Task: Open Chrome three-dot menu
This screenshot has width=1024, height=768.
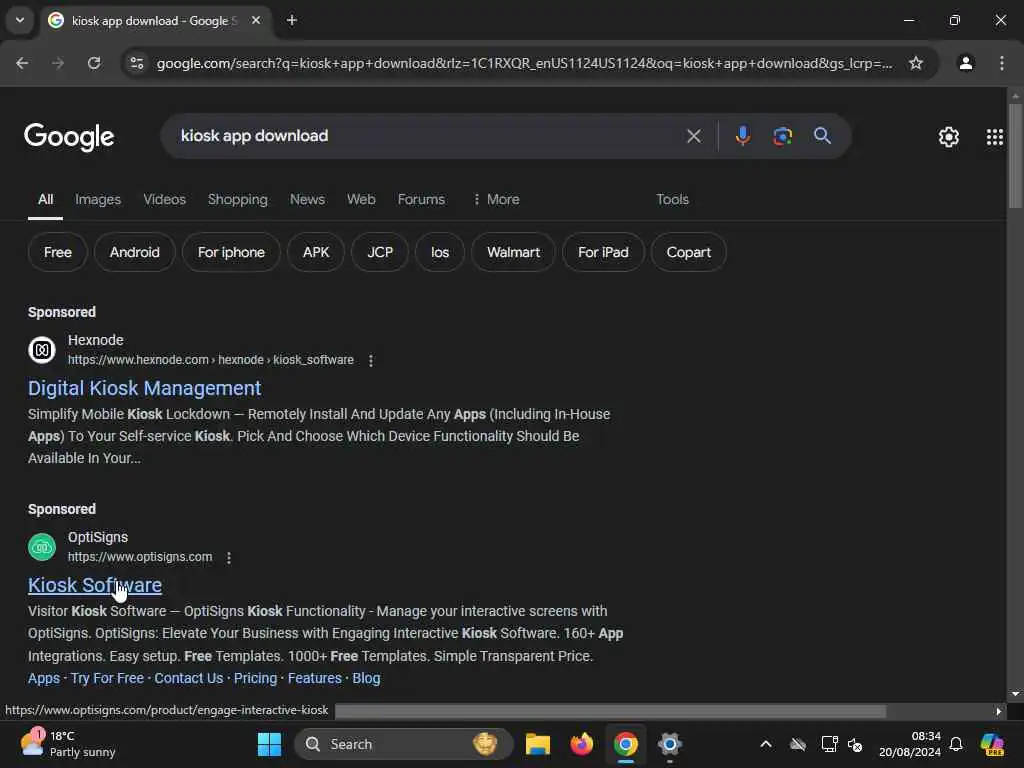Action: (x=1002, y=63)
